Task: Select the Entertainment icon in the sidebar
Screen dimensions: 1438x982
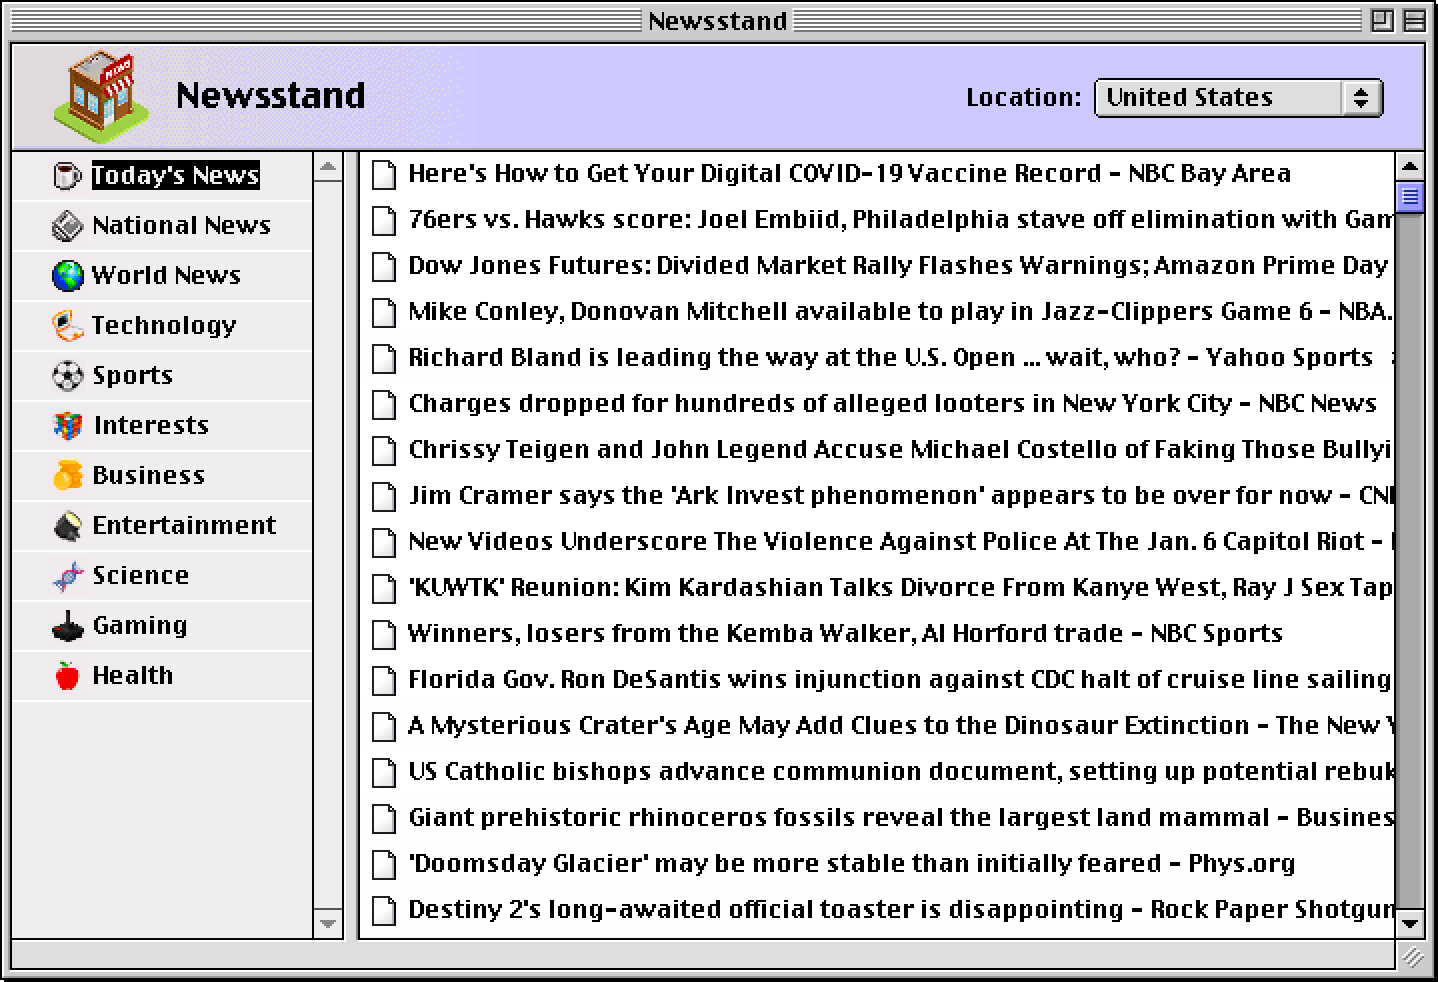Action: pos(64,525)
